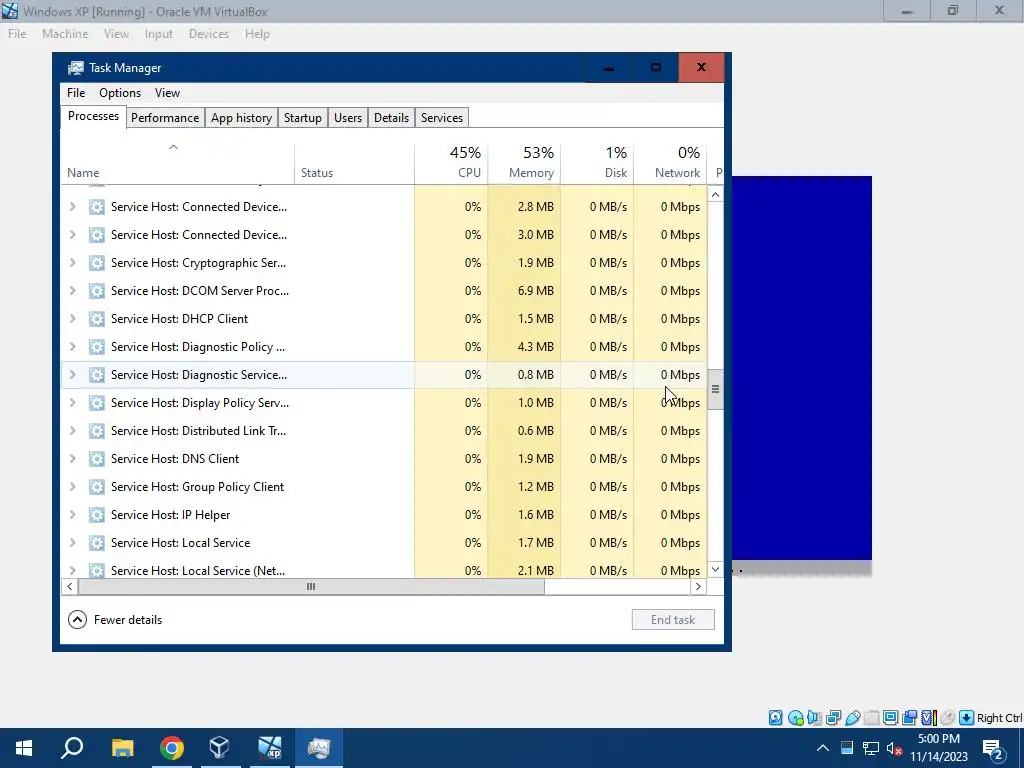
Task: Go to the Startup tab
Action: click(302, 118)
